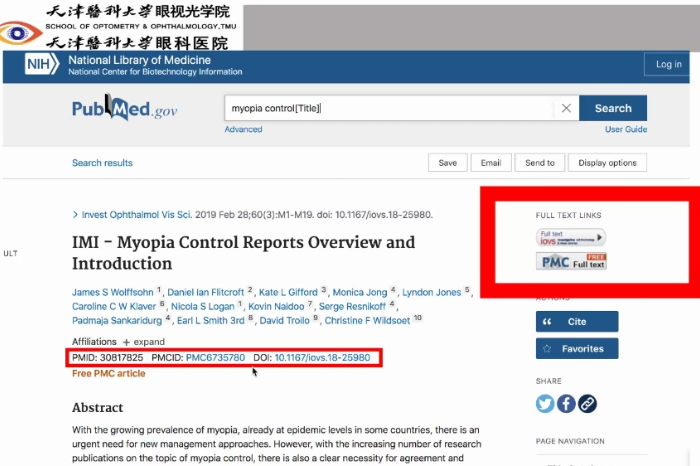The height and width of the screenshot is (466, 700).
Task: Click author James S Wolffsohn
Action: tap(111, 292)
